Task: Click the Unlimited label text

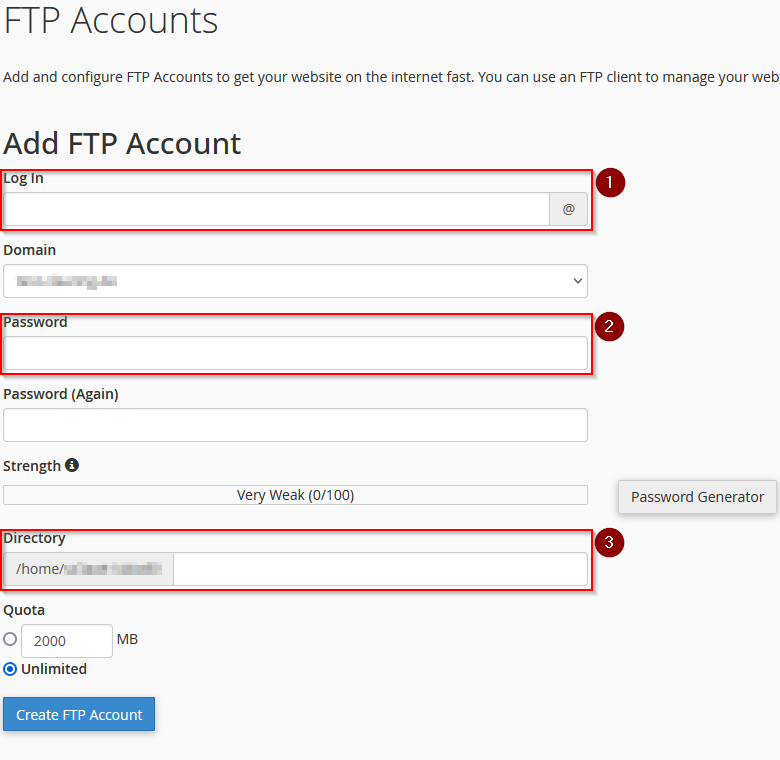Action: pos(54,669)
